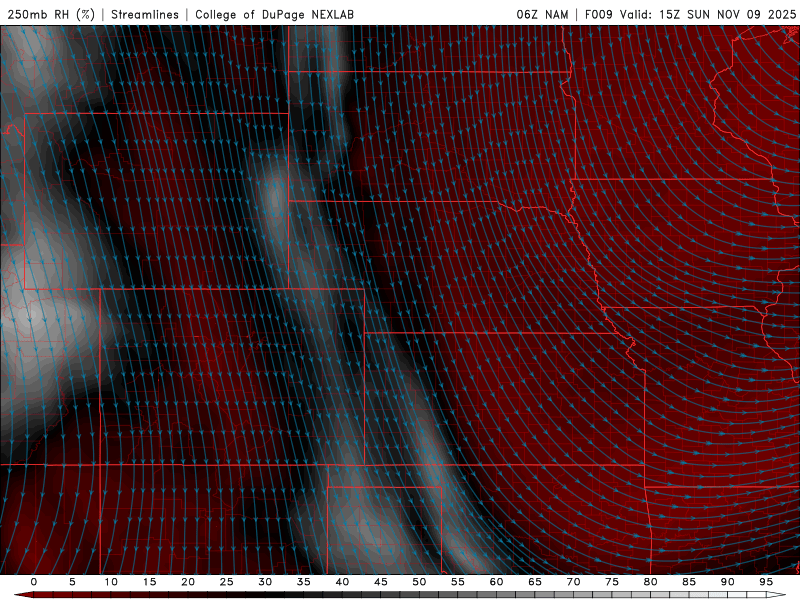Click the colorbar label "5"
800x600 pixels.
click(72, 582)
